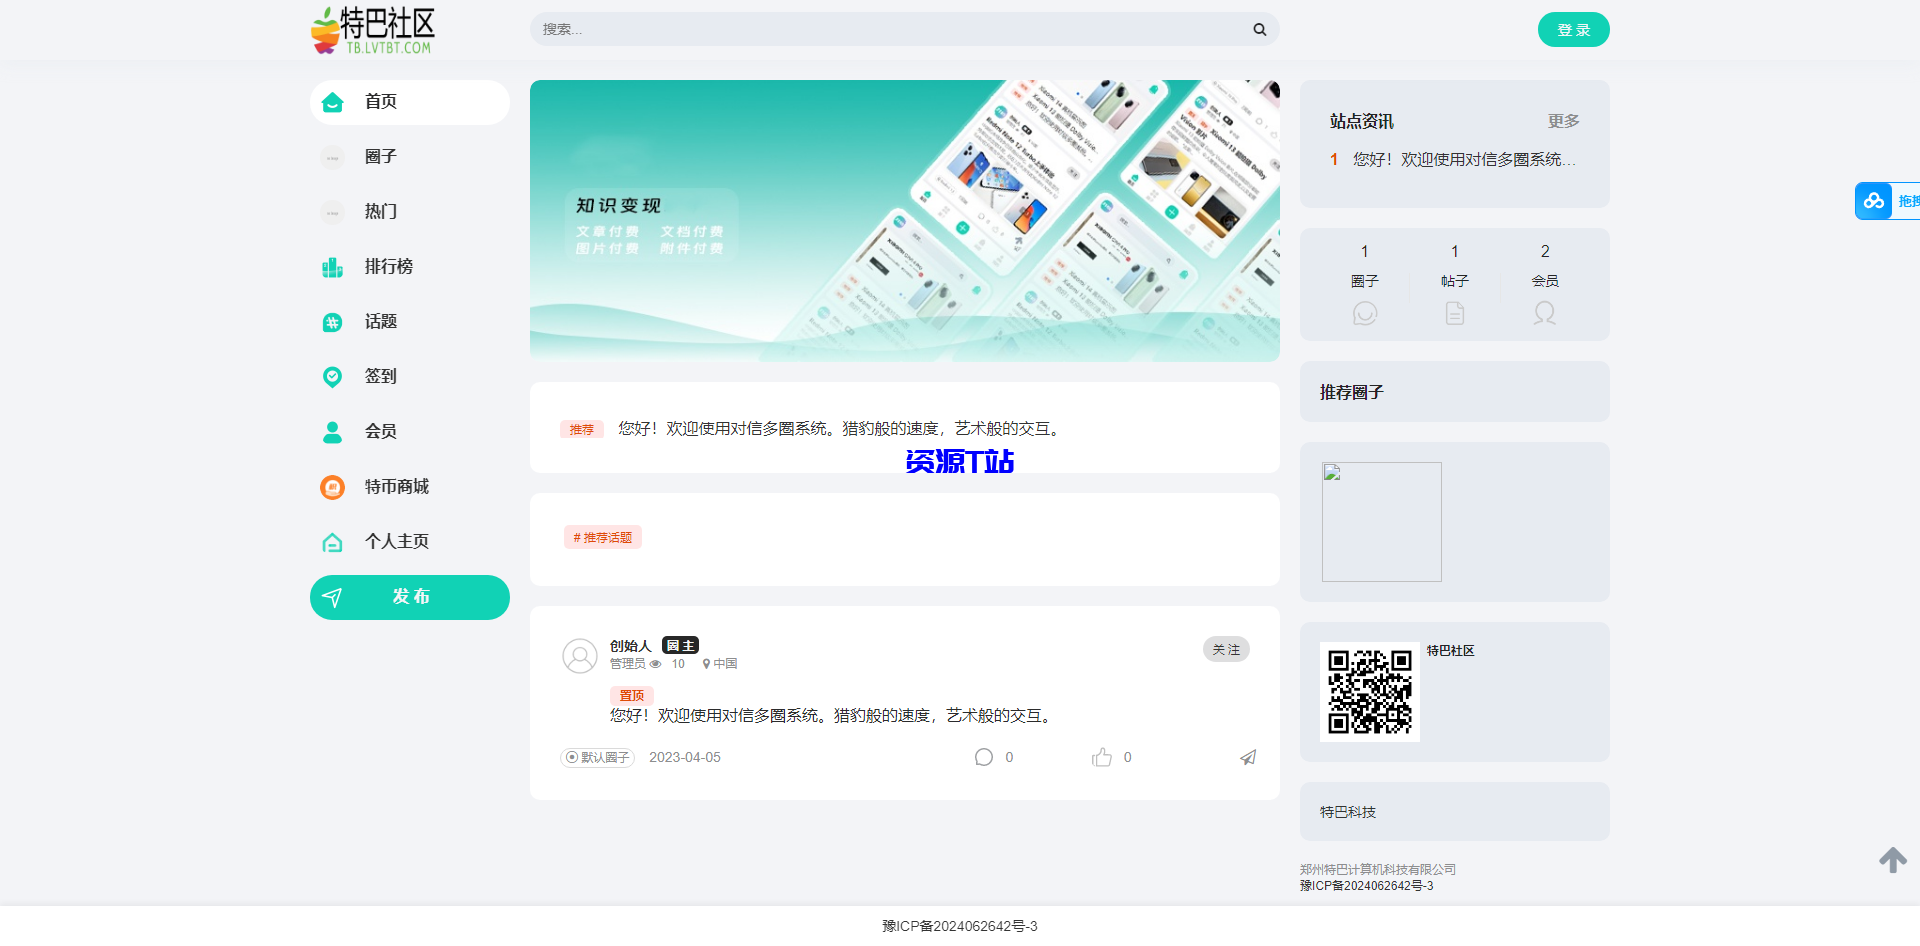Click the blue cloud icon on right edge
The width and height of the screenshot is (1920, 946).
pos(1874,200)
